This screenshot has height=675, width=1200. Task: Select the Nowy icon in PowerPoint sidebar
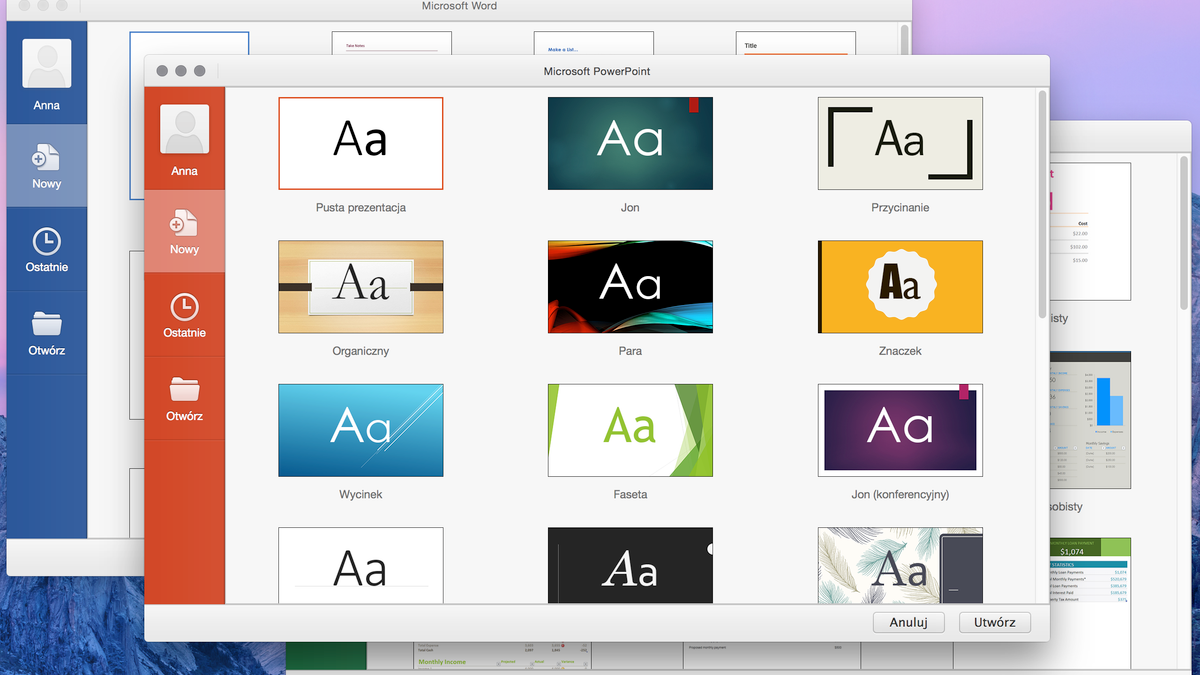184,221
